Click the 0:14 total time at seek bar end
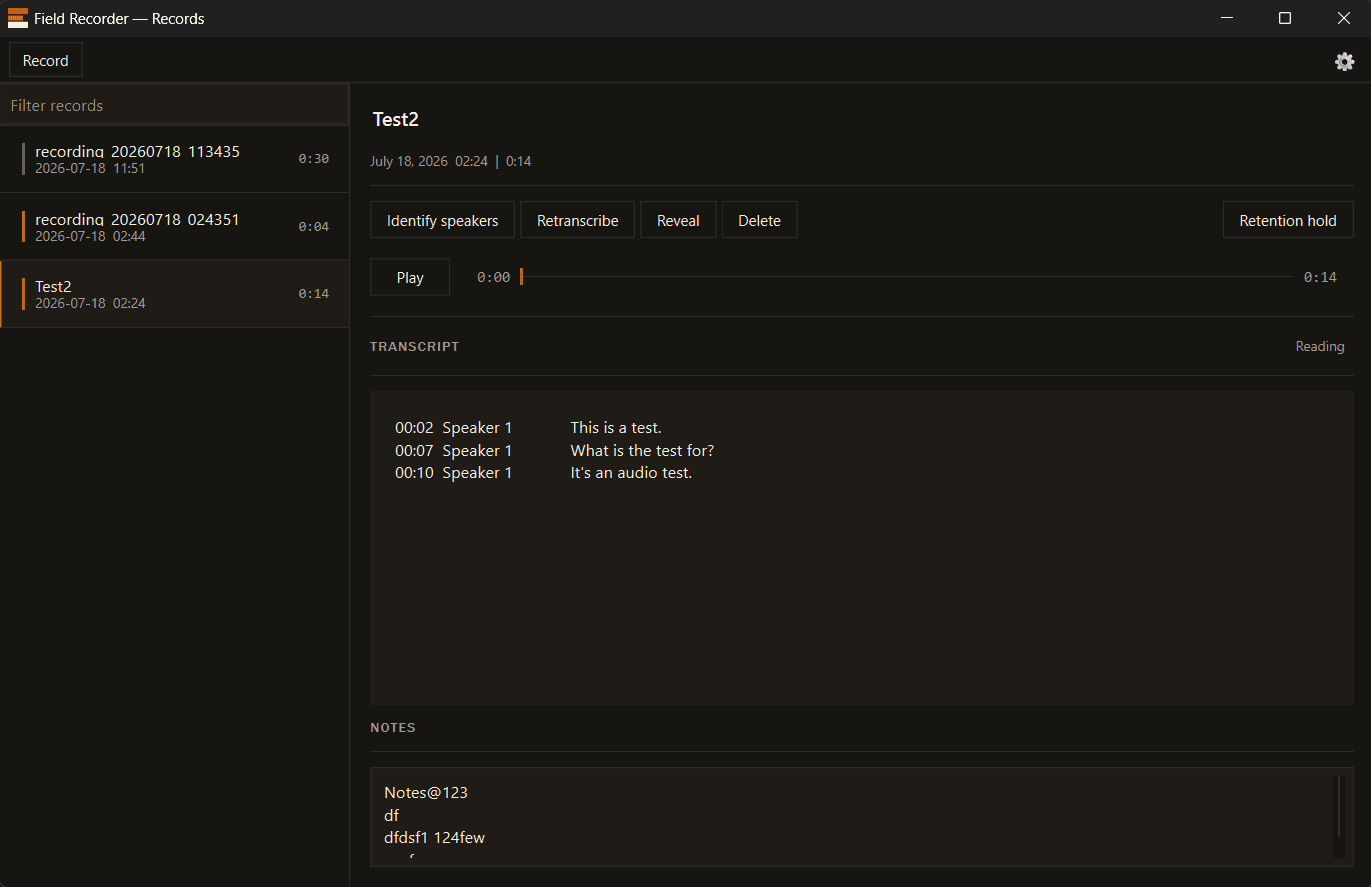This screenshot has width=1371, height=887. click(1320, 277)
